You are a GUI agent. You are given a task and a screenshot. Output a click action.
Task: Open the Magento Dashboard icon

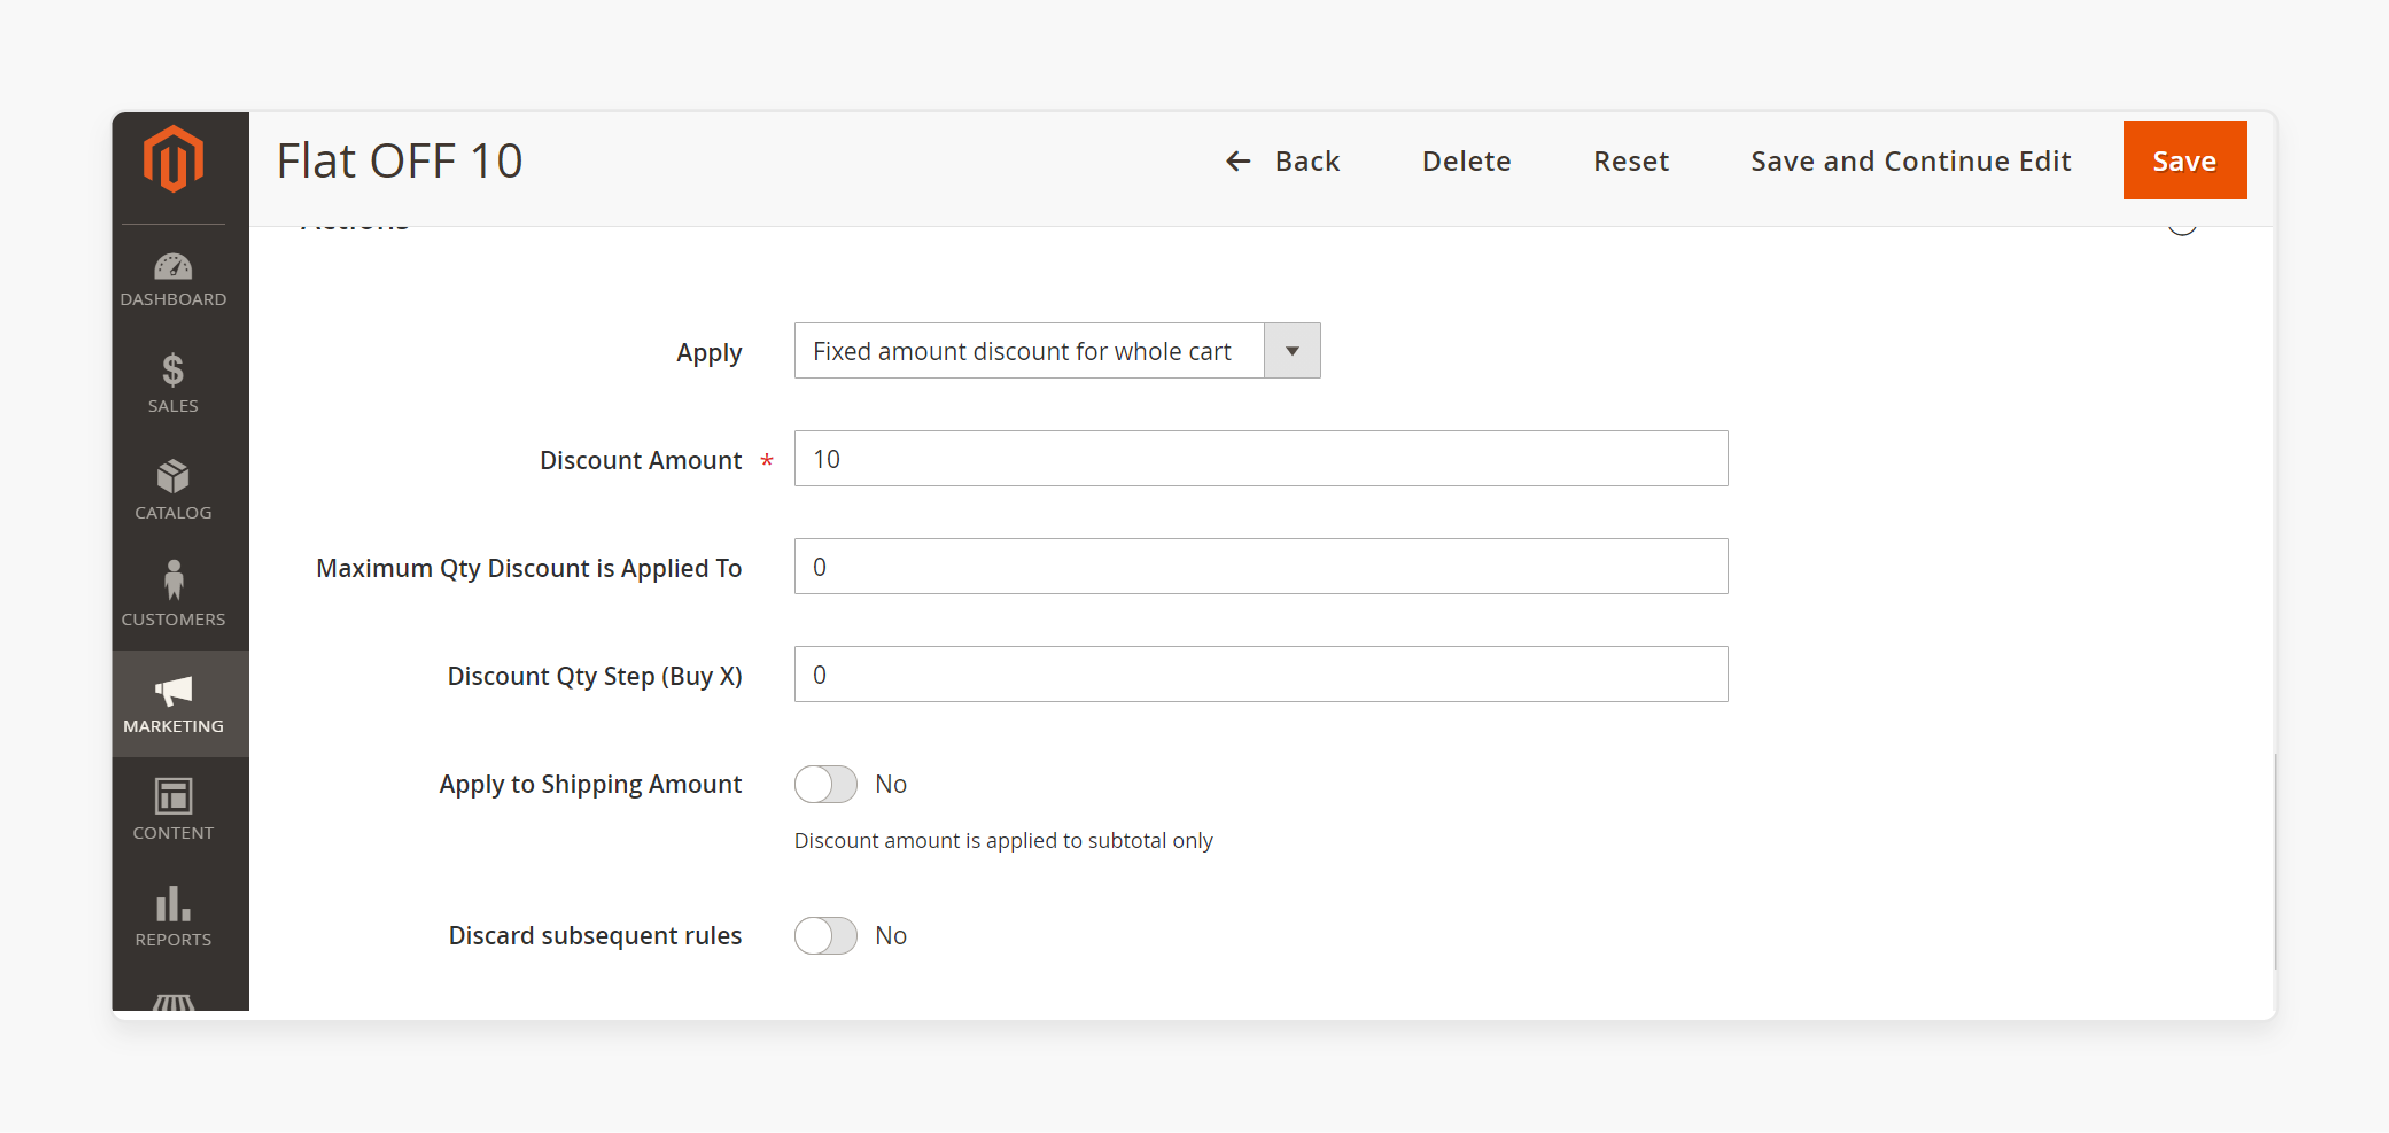173,268
